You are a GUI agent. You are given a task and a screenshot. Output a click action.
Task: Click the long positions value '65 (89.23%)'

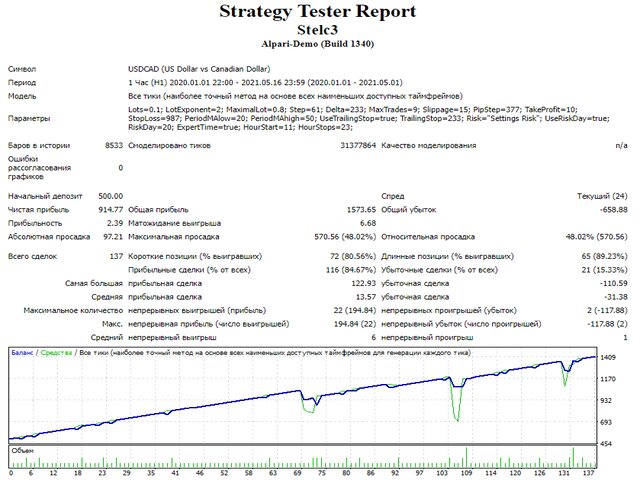click(604, 256)
